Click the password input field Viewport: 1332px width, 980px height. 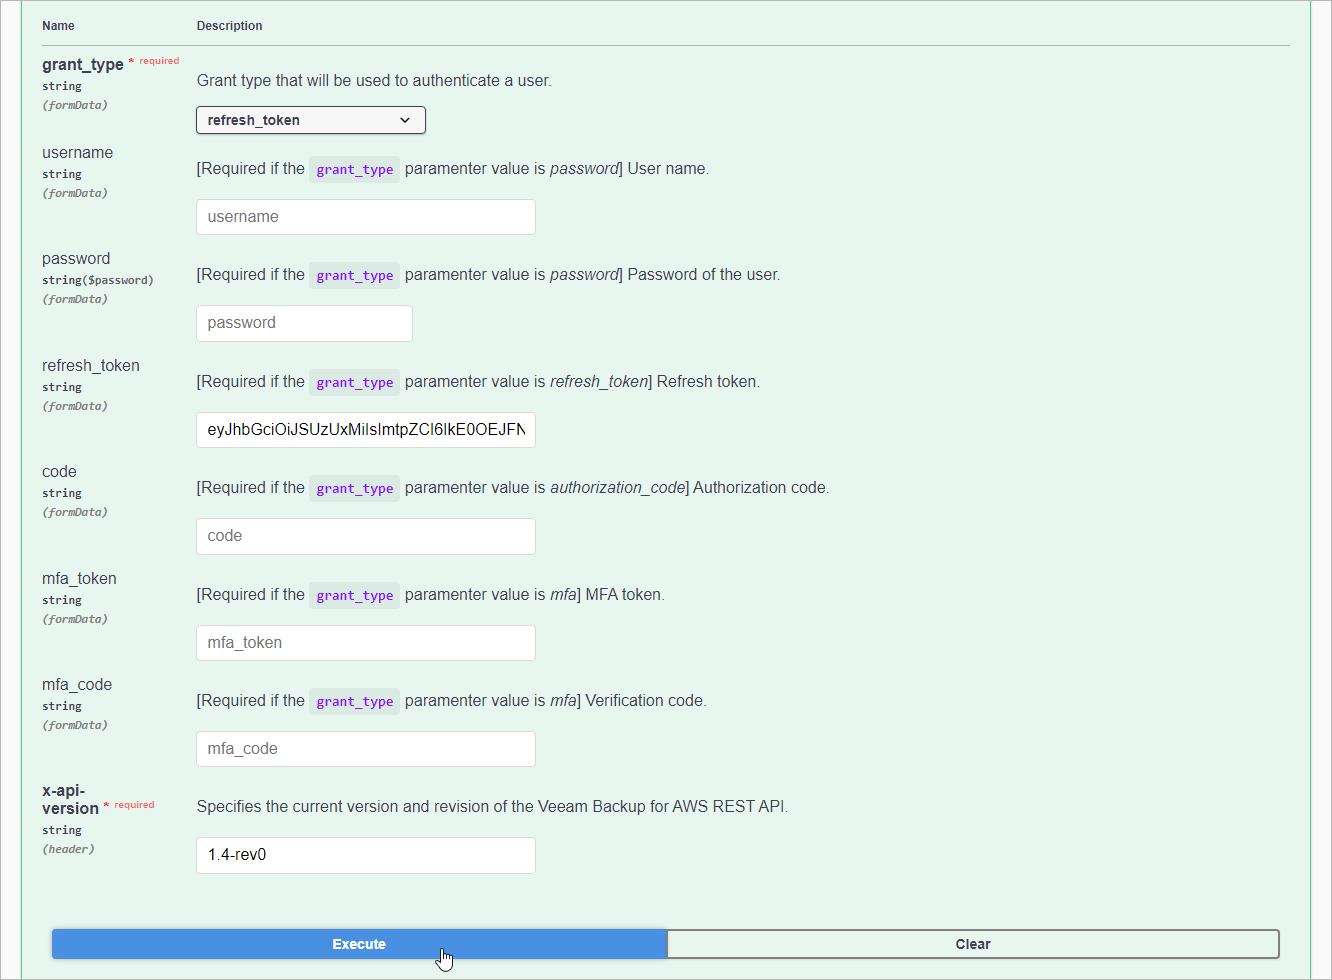coord(304,323)
